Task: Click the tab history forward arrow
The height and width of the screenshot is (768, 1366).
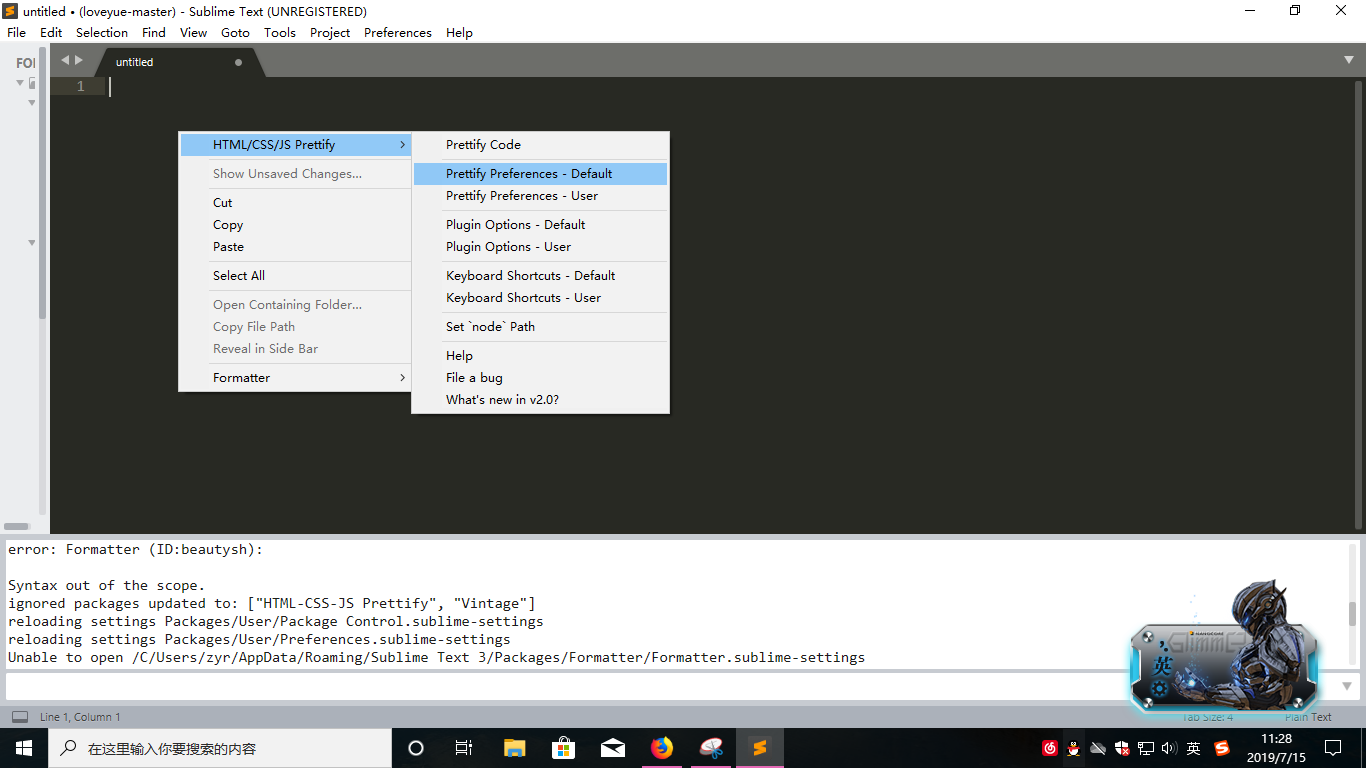Action: (79, 60)
